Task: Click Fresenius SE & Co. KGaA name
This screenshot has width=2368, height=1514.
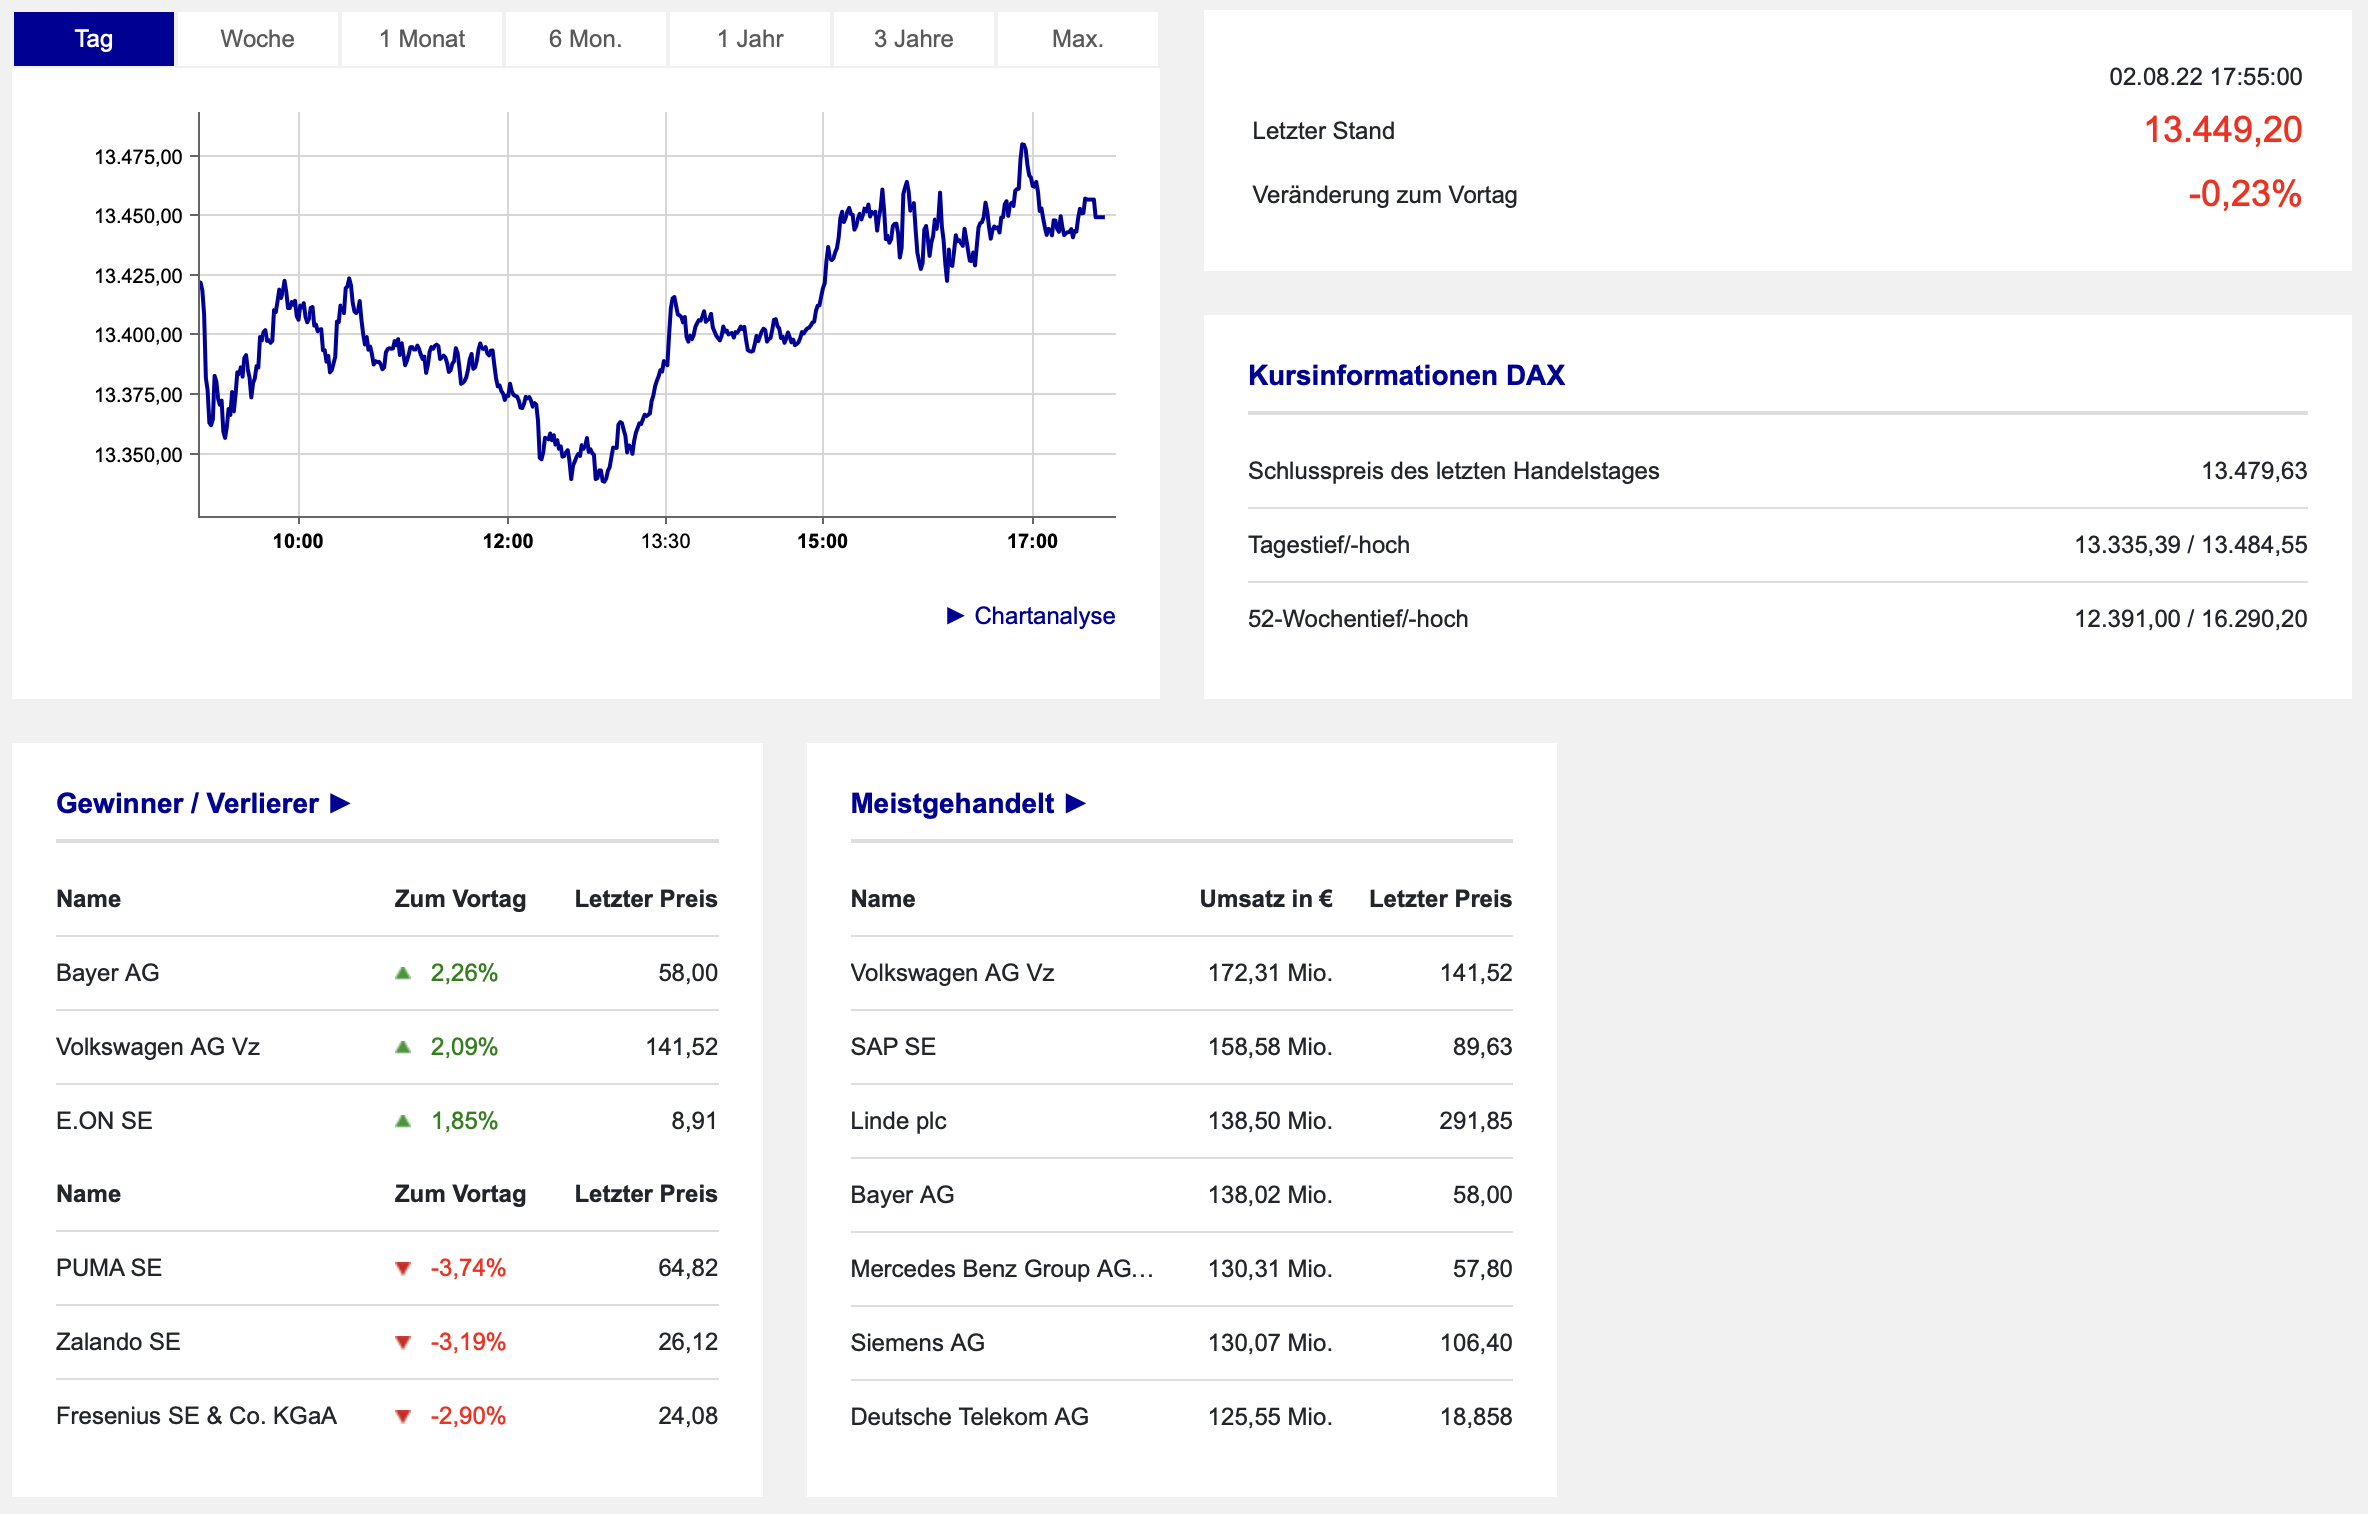Action: pyautogui.click(x=196, y=1416)
